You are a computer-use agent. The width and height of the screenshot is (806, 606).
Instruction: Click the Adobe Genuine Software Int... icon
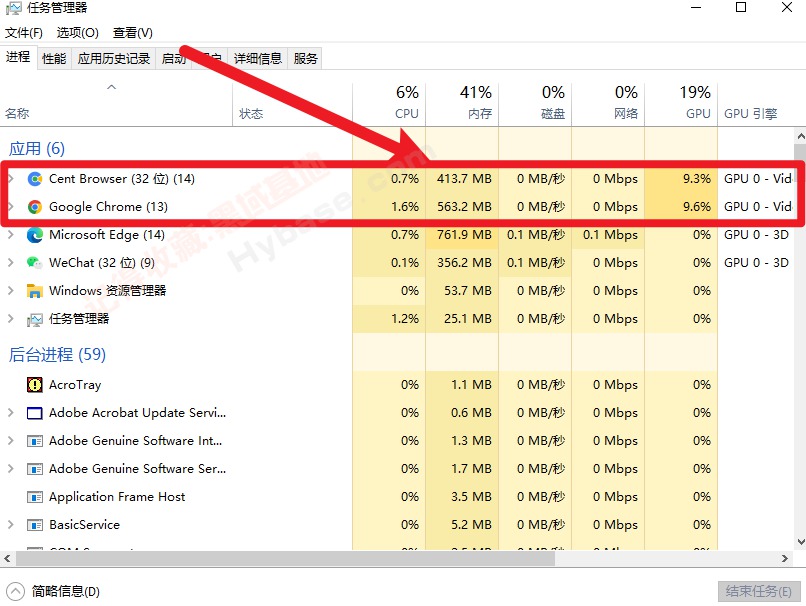34,441
